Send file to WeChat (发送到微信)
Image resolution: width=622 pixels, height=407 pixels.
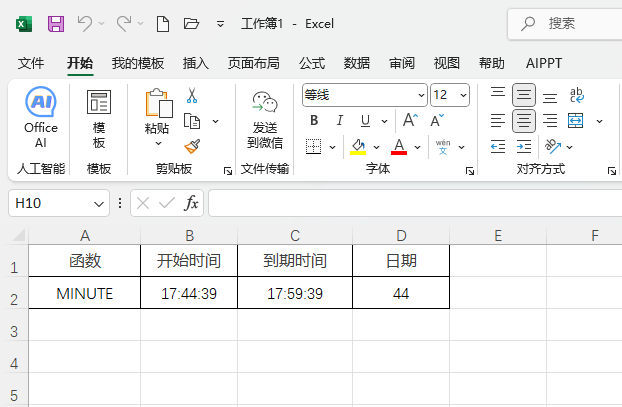point(265,120)
